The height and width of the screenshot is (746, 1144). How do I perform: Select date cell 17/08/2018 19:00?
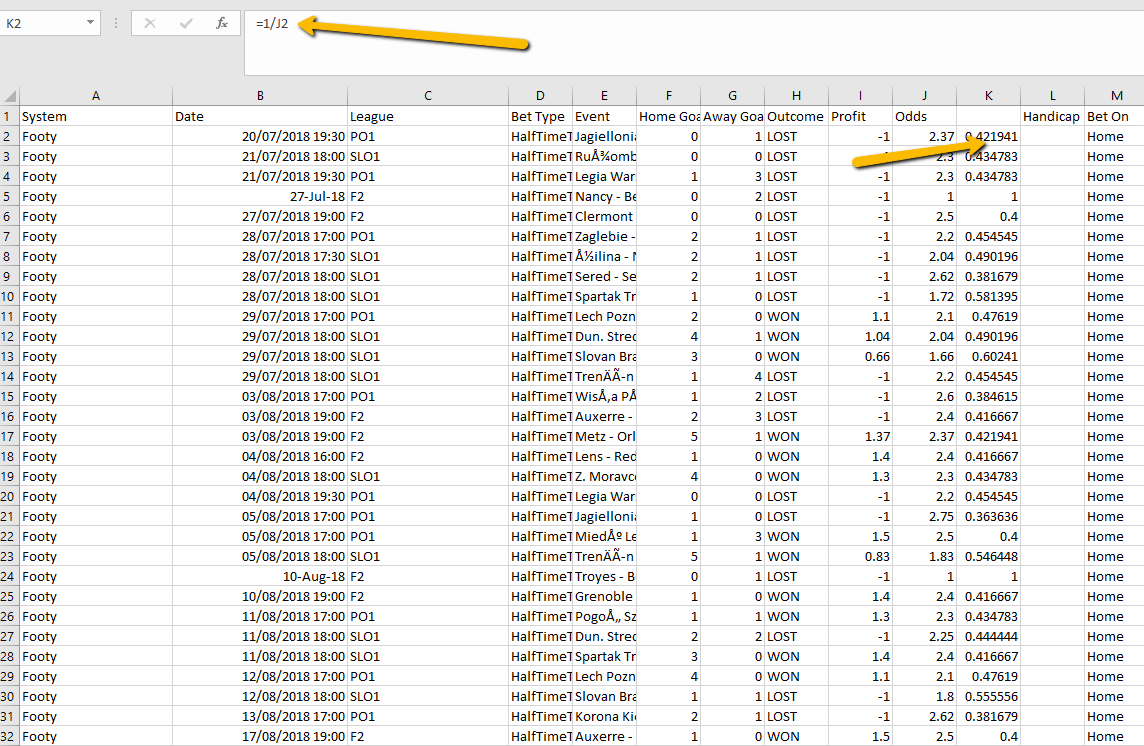(x=260, y=737)
